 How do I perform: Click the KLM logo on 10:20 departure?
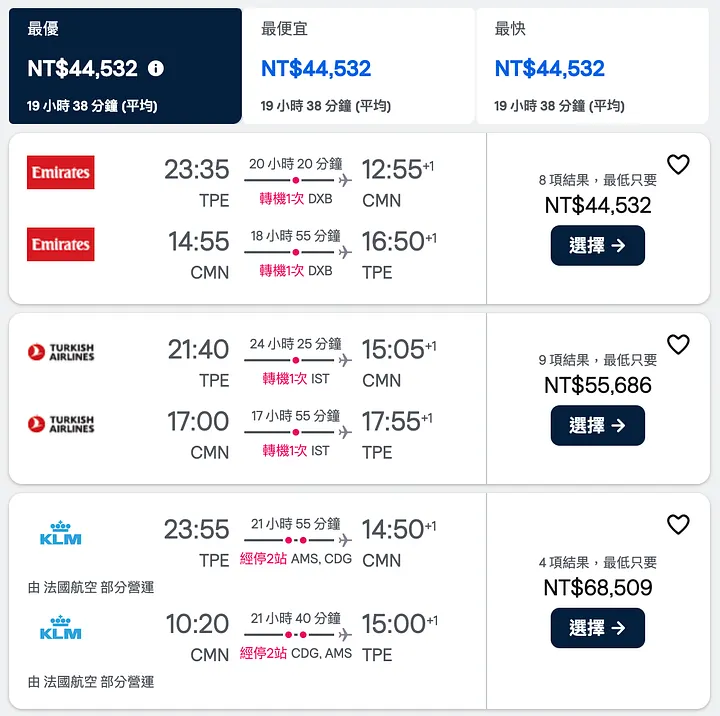coord(61,627)
